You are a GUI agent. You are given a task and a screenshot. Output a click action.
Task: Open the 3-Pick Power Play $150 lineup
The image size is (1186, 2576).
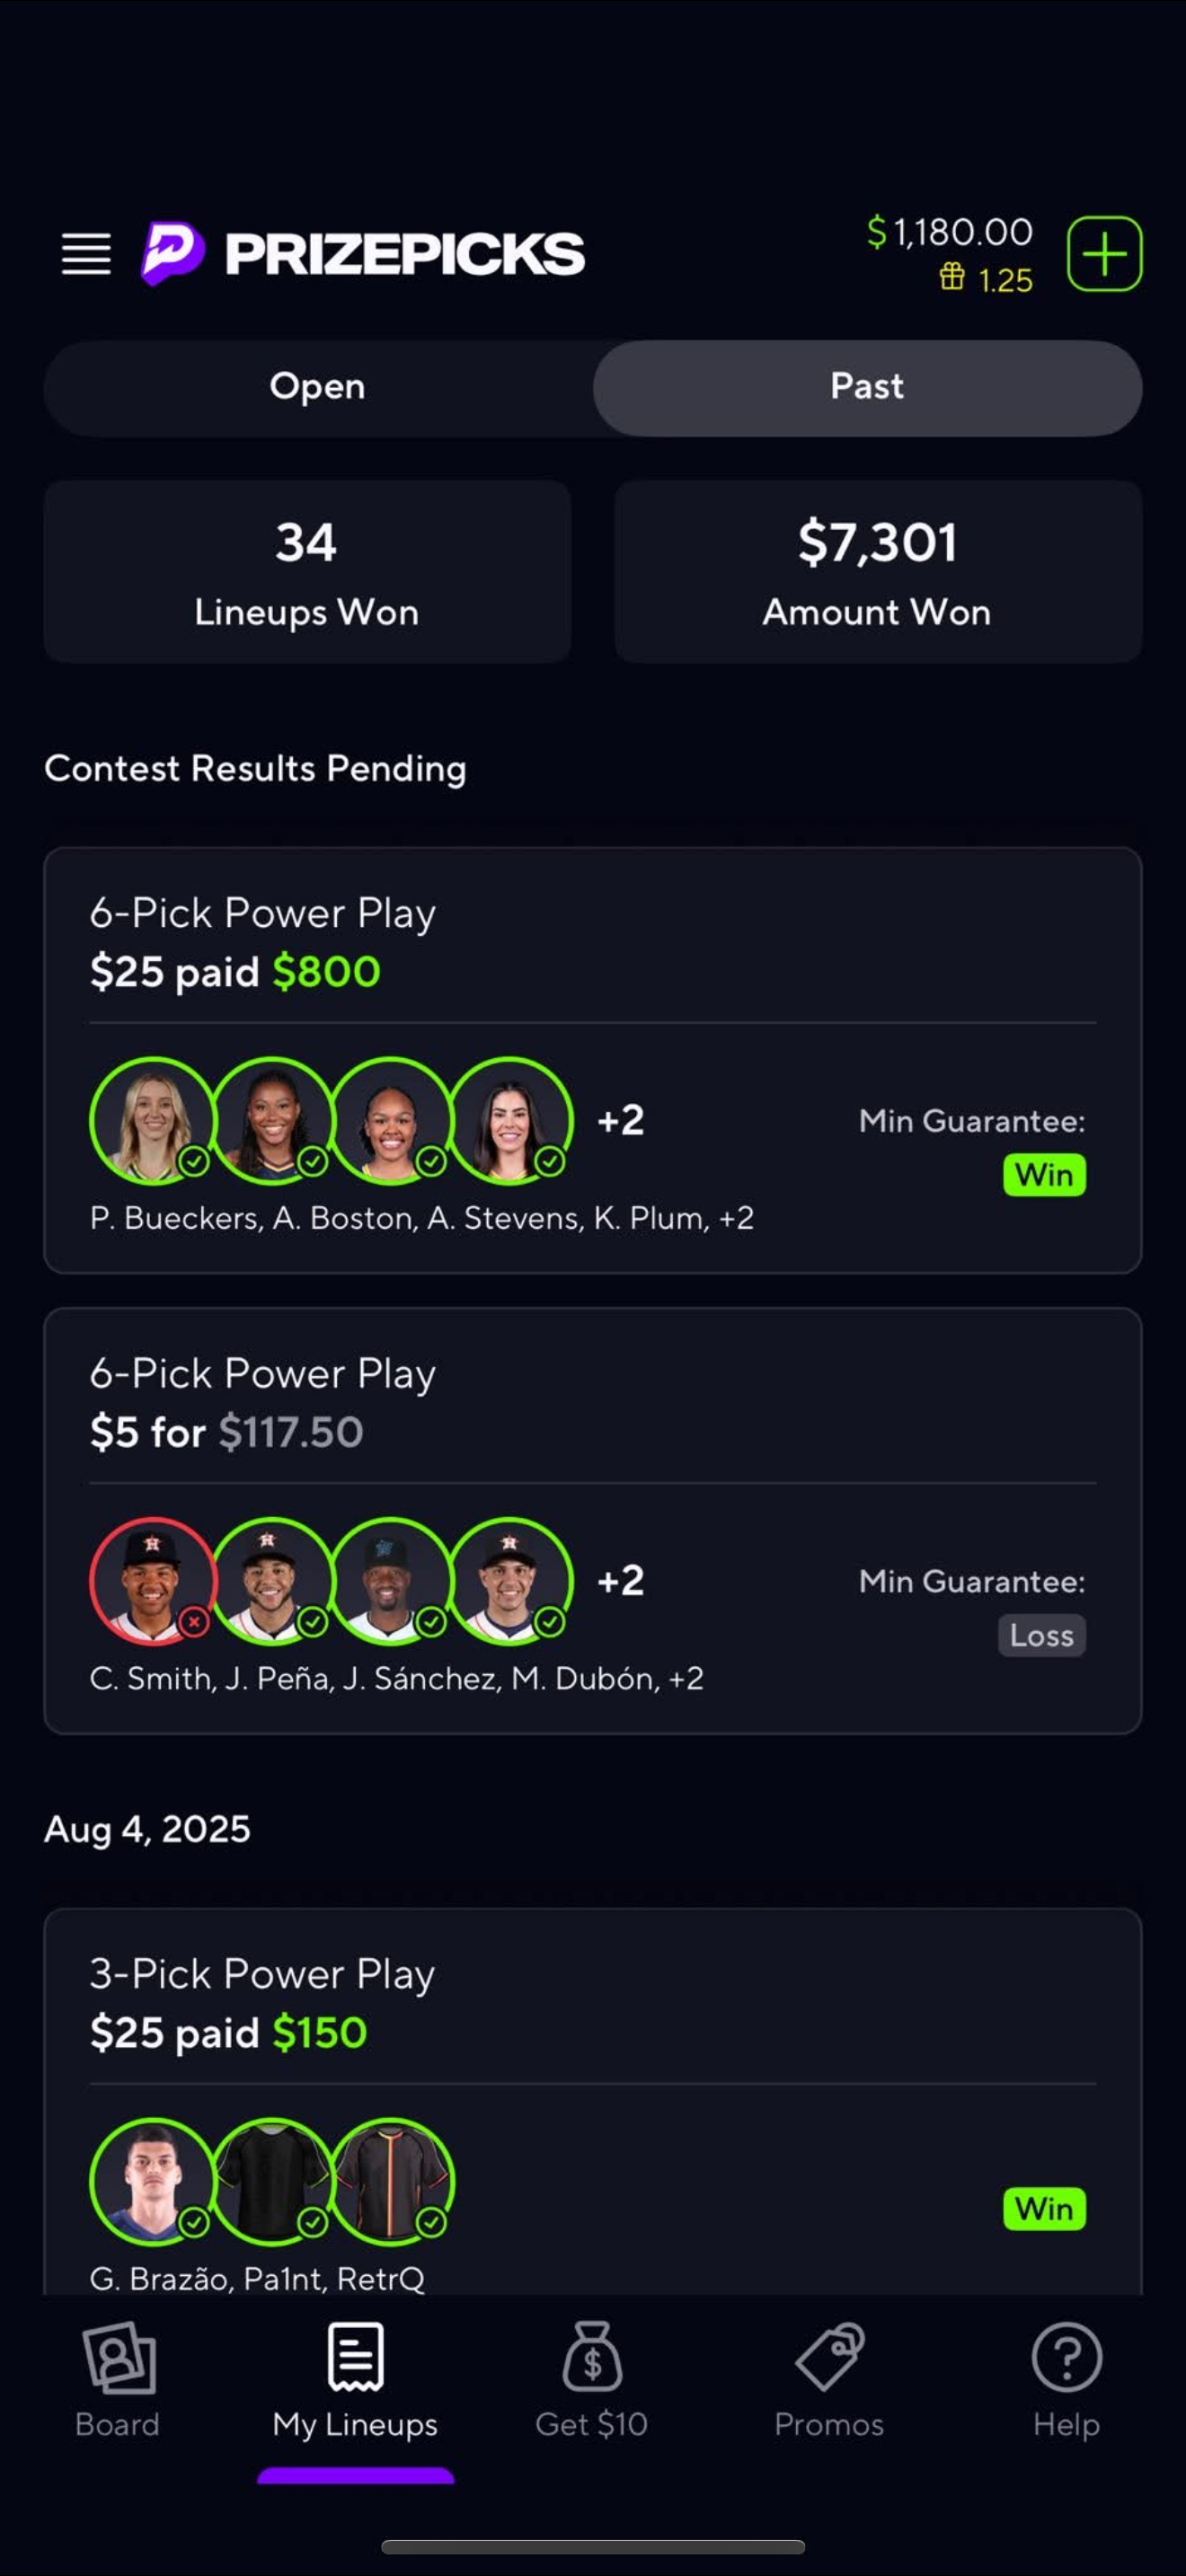click(592, 2000)
